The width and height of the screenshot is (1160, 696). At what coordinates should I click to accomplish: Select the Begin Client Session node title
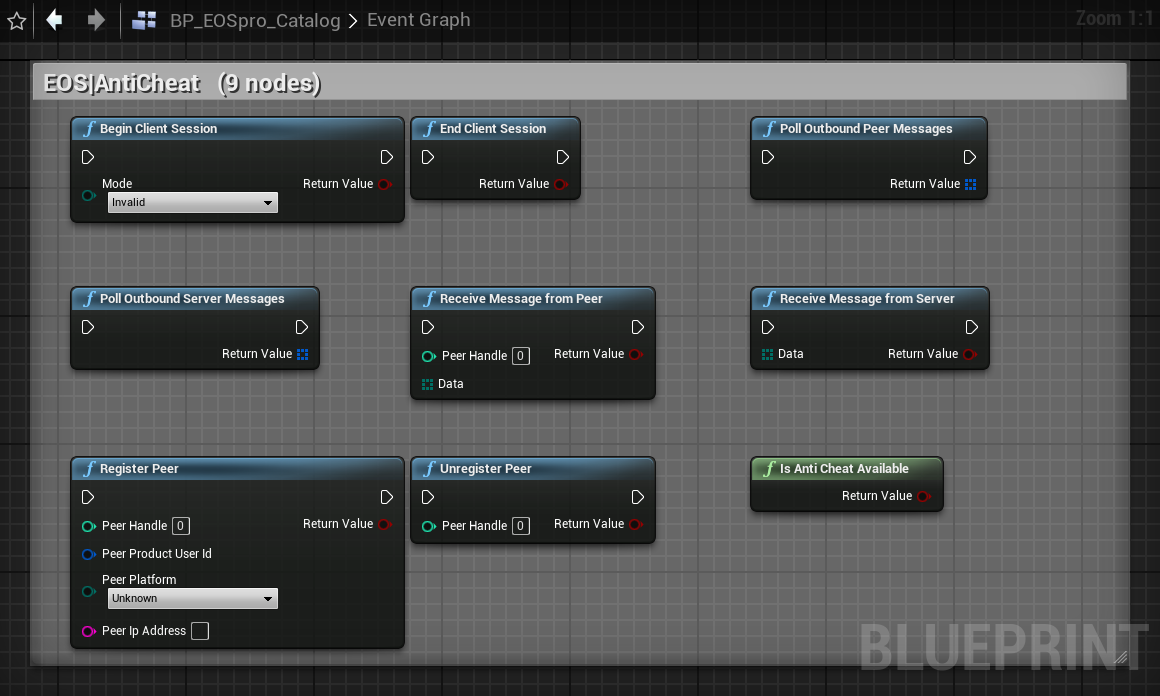(158, 129)
